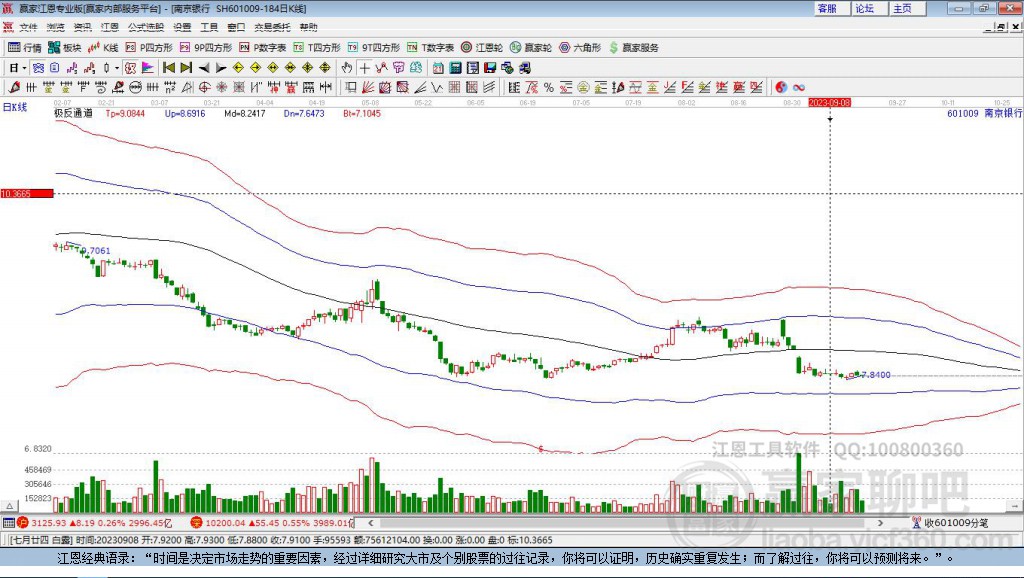Click the 客服 button in title bar
The image size is (1024, 578).
click(x=831, y=8)
